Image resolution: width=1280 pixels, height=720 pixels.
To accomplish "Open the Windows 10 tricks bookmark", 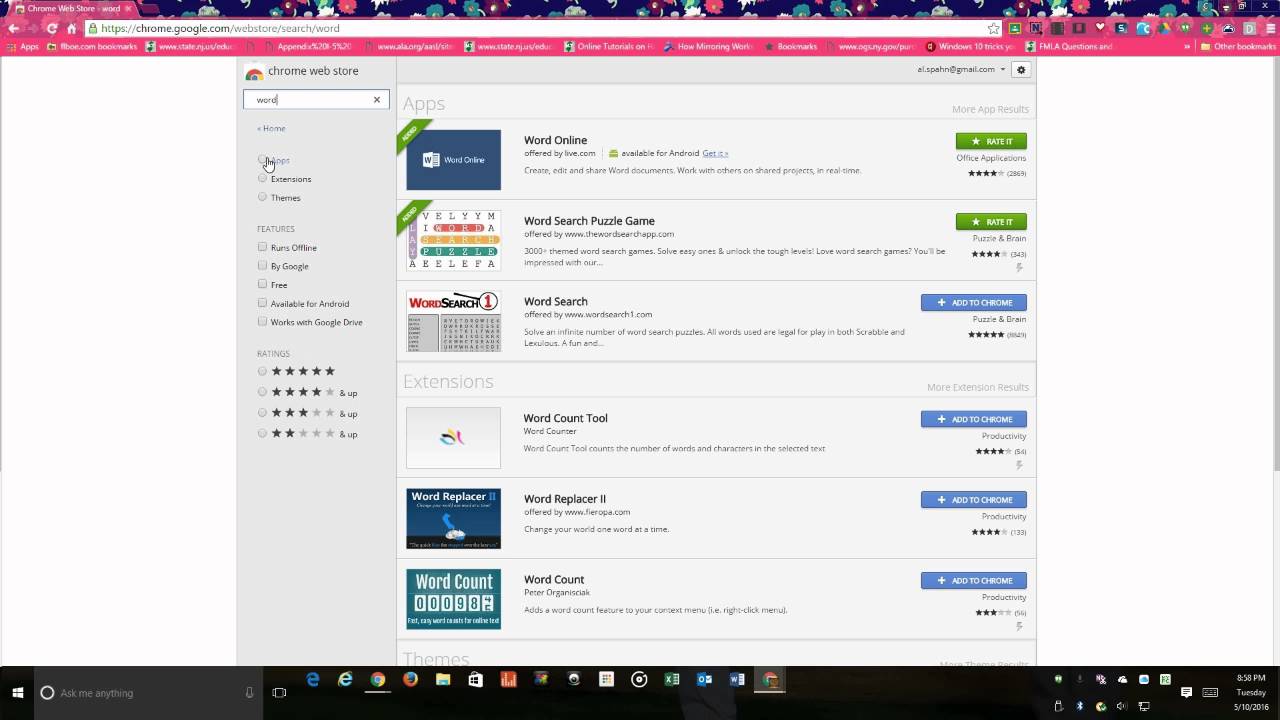I will coord(970,46).
